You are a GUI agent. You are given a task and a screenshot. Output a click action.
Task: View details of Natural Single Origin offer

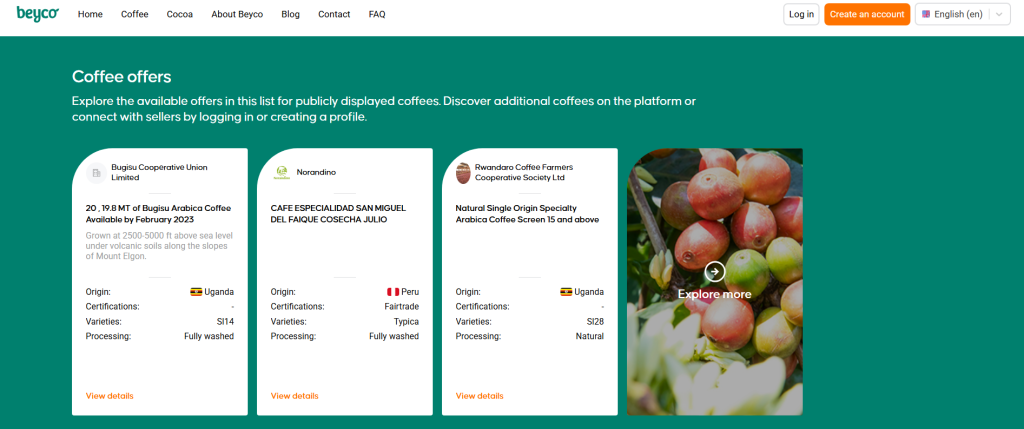[479, 396]
